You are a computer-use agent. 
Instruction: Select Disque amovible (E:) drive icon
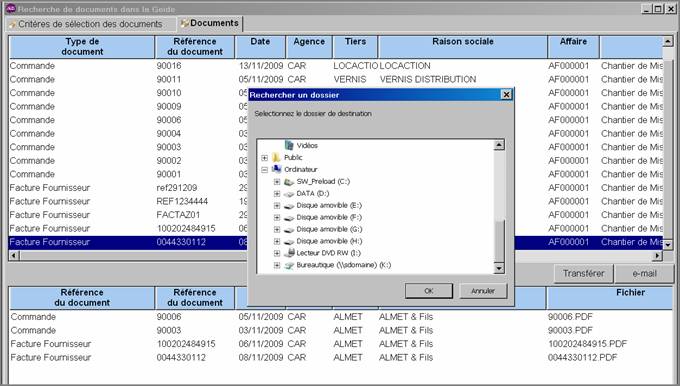tap(289, 206)
